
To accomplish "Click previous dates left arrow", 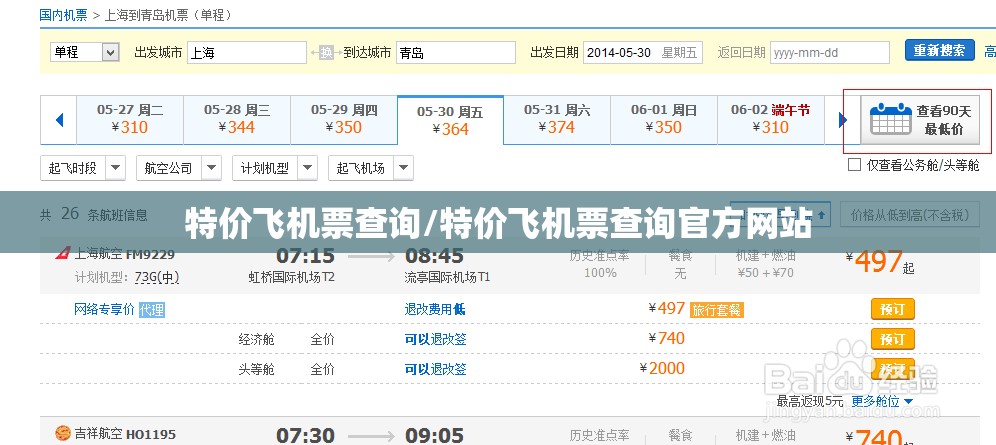I will coord(59,119).
